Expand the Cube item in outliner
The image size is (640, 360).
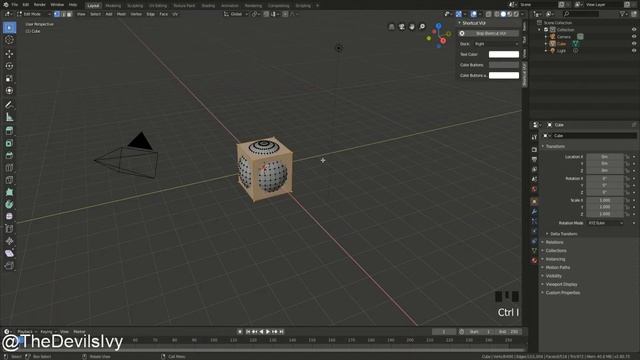(546, 44)
